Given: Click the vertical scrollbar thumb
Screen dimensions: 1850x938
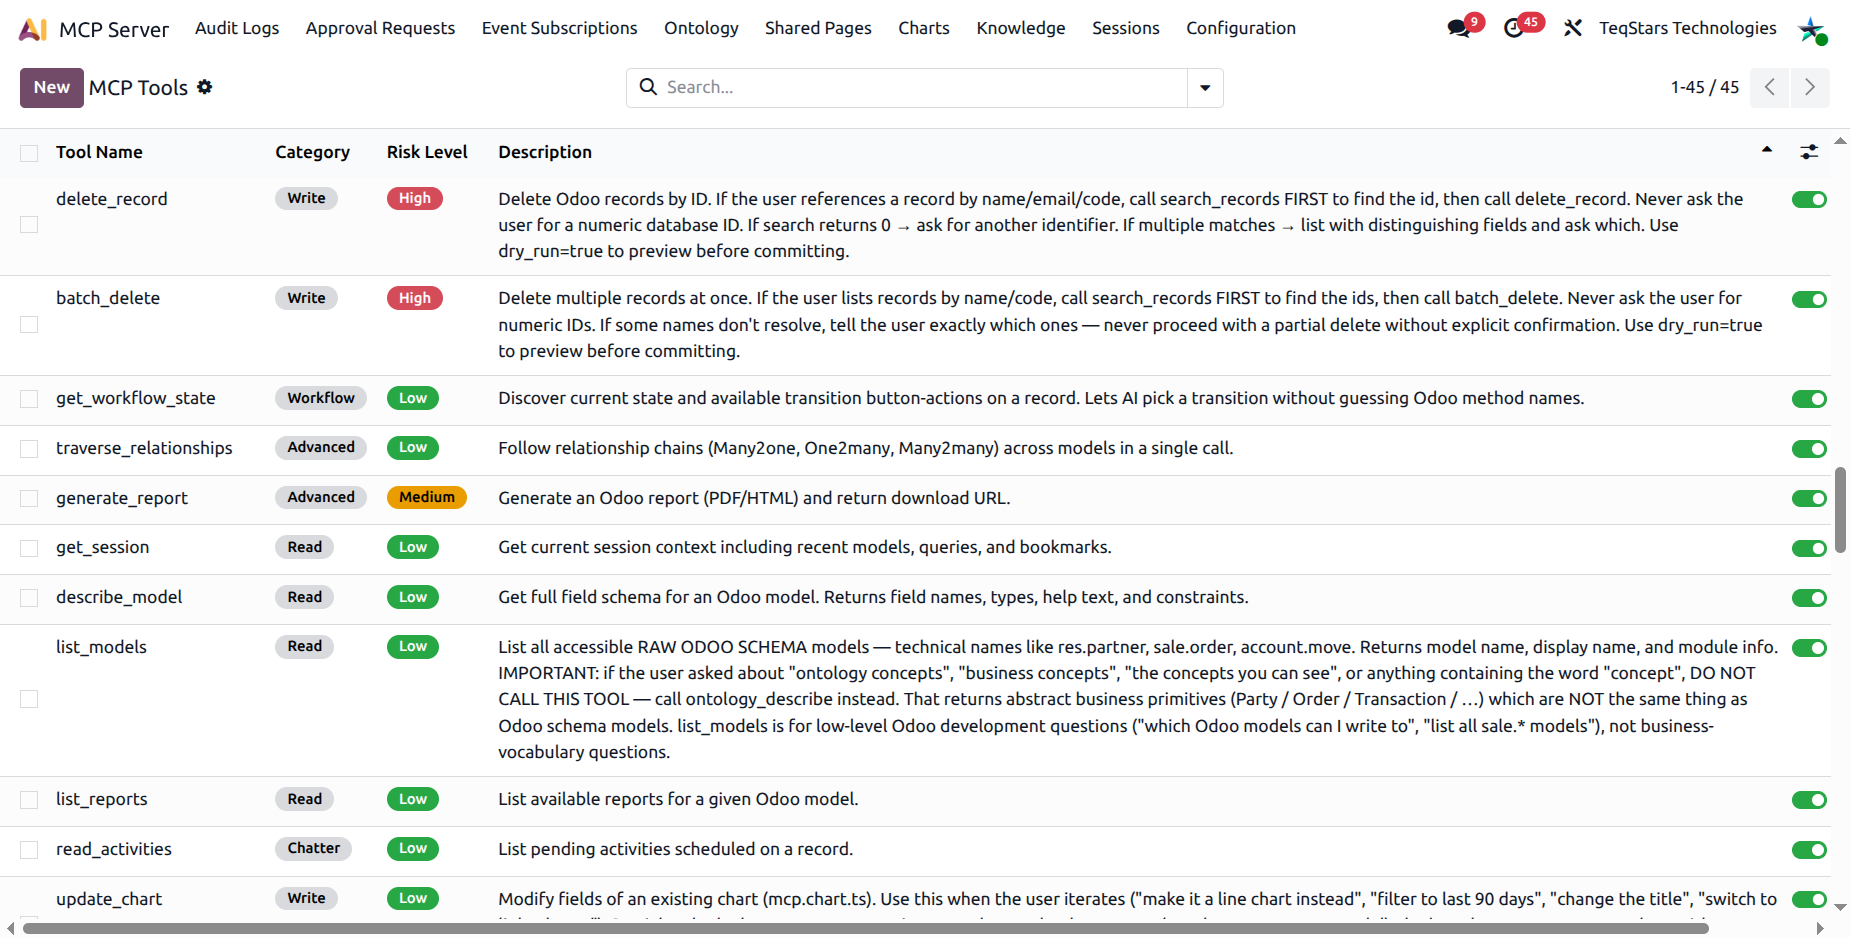Looking at the screenshot, I should [x=1840, y=510].
